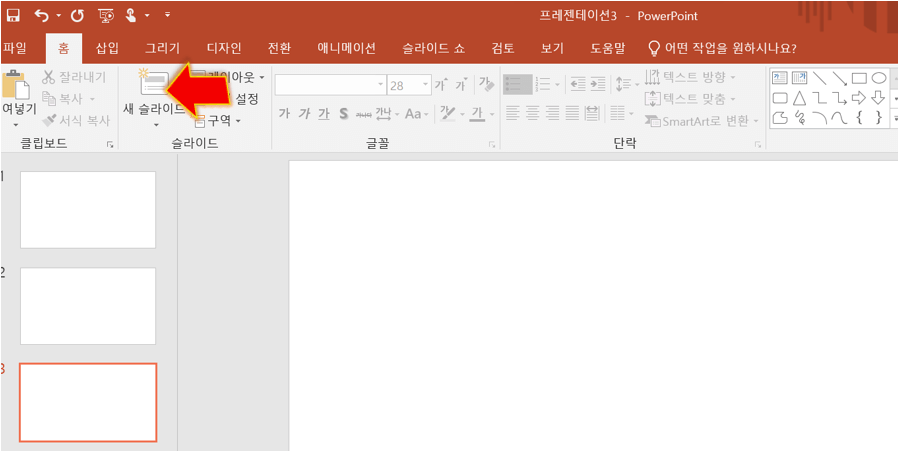Toggle bold text formatting
898x451 pixels.
click(x=284, y=113)
